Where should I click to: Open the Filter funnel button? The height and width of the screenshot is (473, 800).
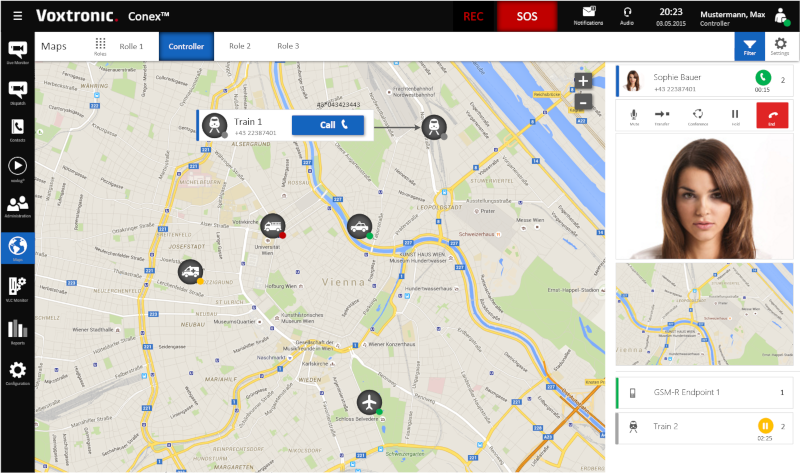pyautogui.click(x=749, y=46)
